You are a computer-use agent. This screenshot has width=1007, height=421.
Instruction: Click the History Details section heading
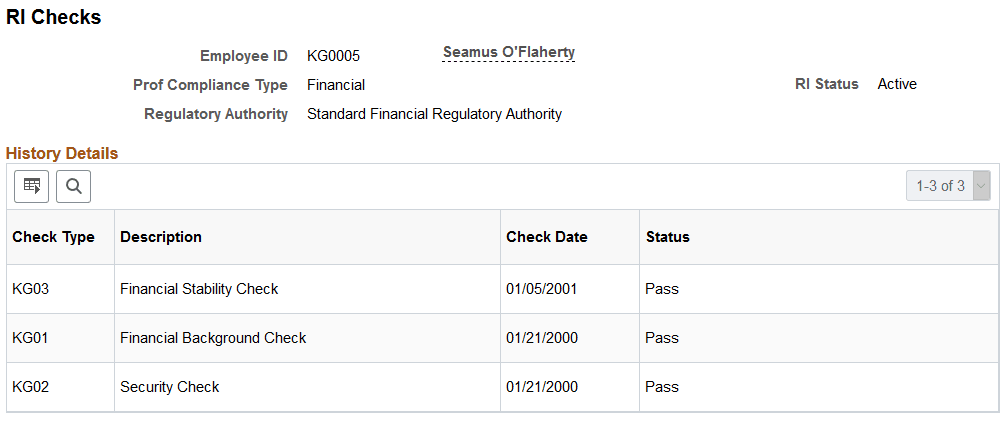pyautogui.click(x=62, y=153)
